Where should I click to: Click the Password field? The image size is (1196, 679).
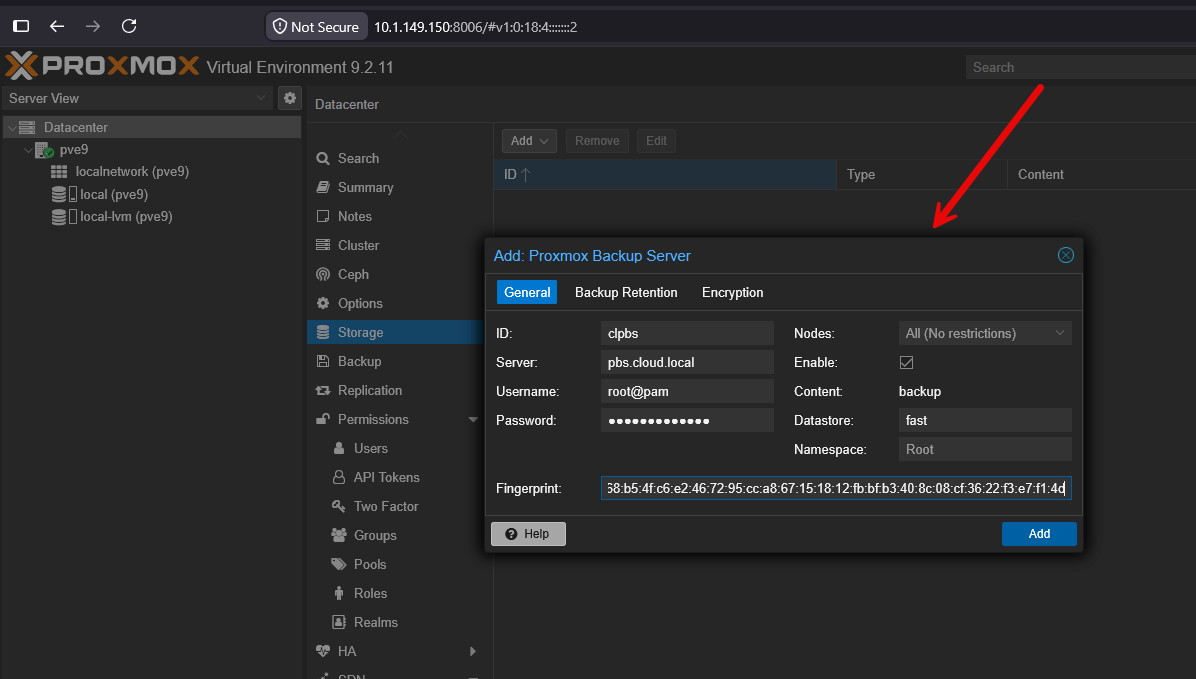[x=687, y=420]
